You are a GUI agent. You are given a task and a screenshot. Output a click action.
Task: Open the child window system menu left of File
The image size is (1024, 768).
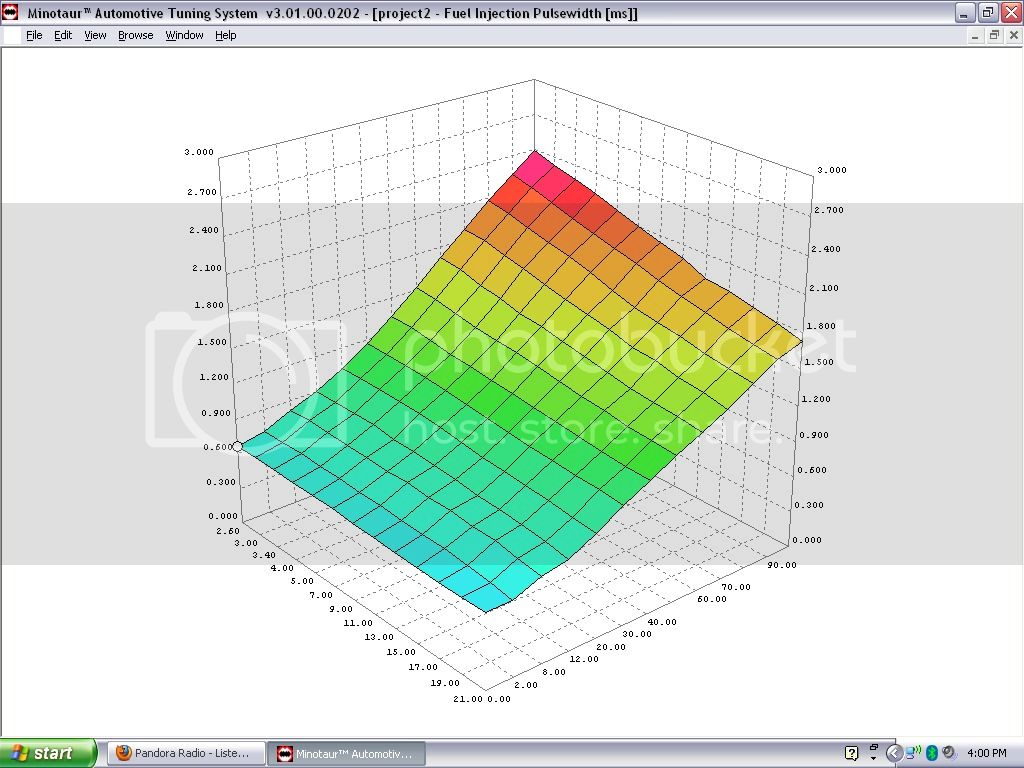11,35
